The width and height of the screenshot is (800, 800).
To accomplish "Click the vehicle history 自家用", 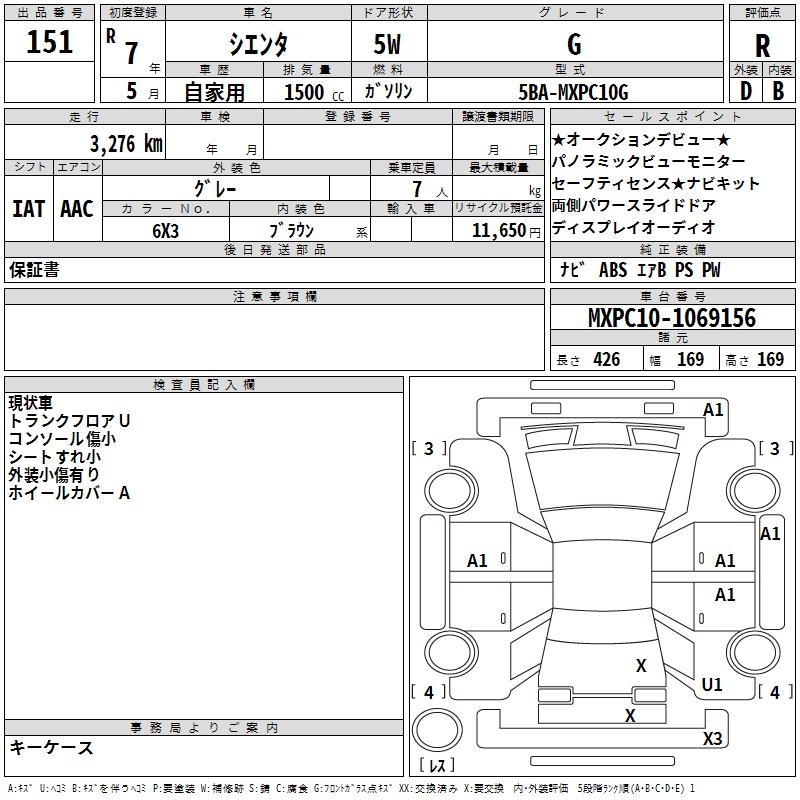I will coord(214,92).
